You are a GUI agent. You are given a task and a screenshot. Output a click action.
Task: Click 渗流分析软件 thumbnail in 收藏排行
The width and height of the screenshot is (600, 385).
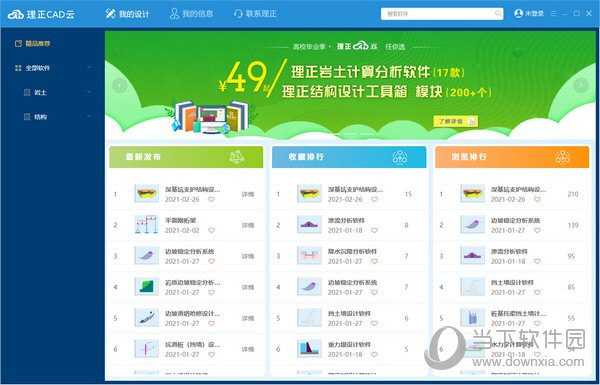(x=309, y=225)
